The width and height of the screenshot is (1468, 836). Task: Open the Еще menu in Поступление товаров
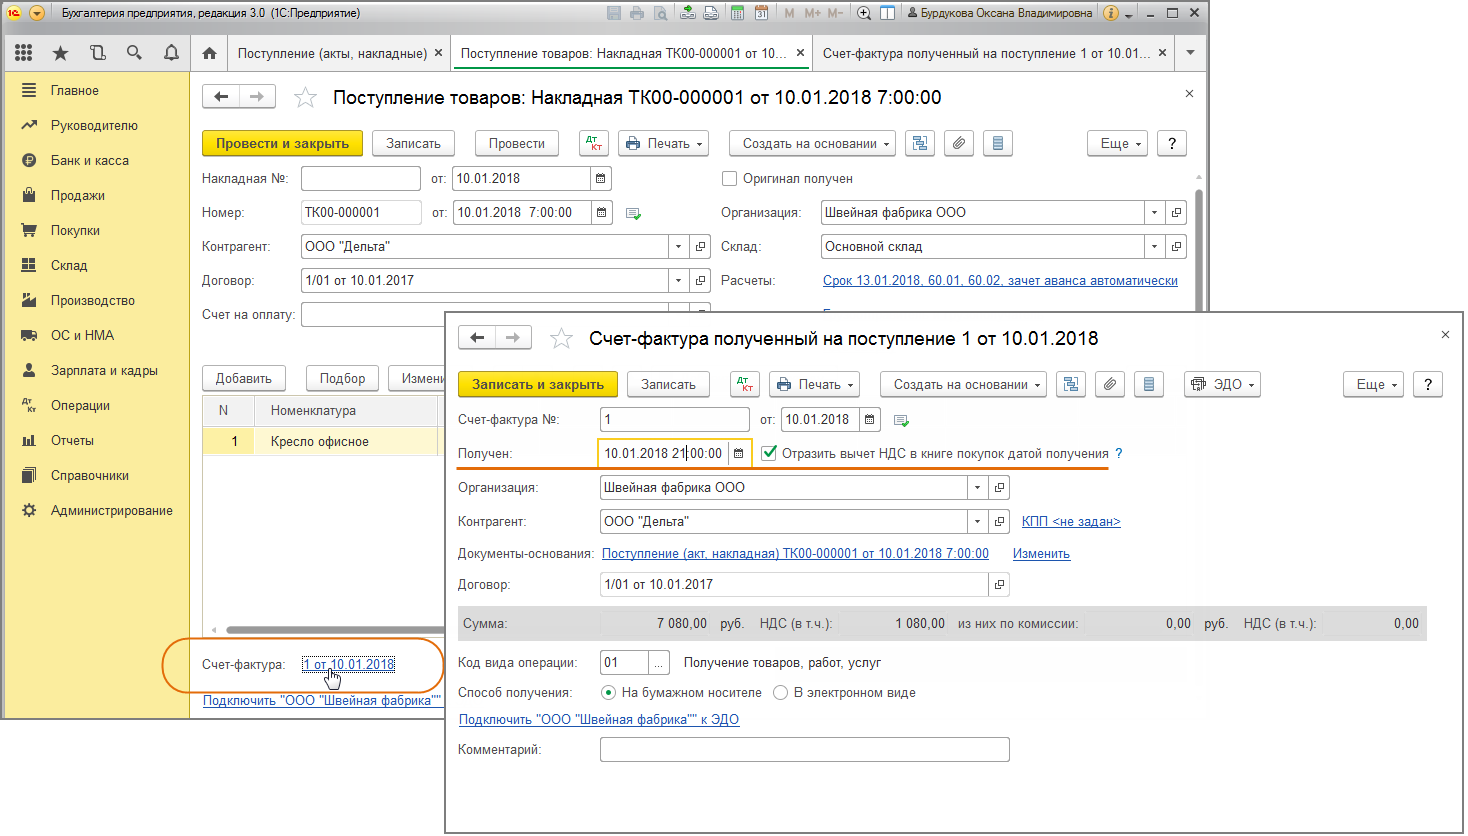[x=1117, y=143]
